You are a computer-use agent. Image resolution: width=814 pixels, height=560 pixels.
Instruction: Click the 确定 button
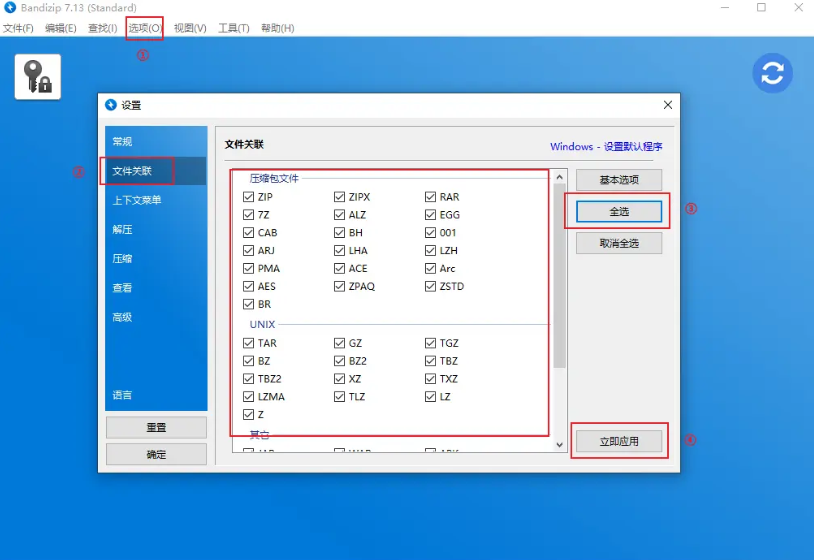(156, 455)
